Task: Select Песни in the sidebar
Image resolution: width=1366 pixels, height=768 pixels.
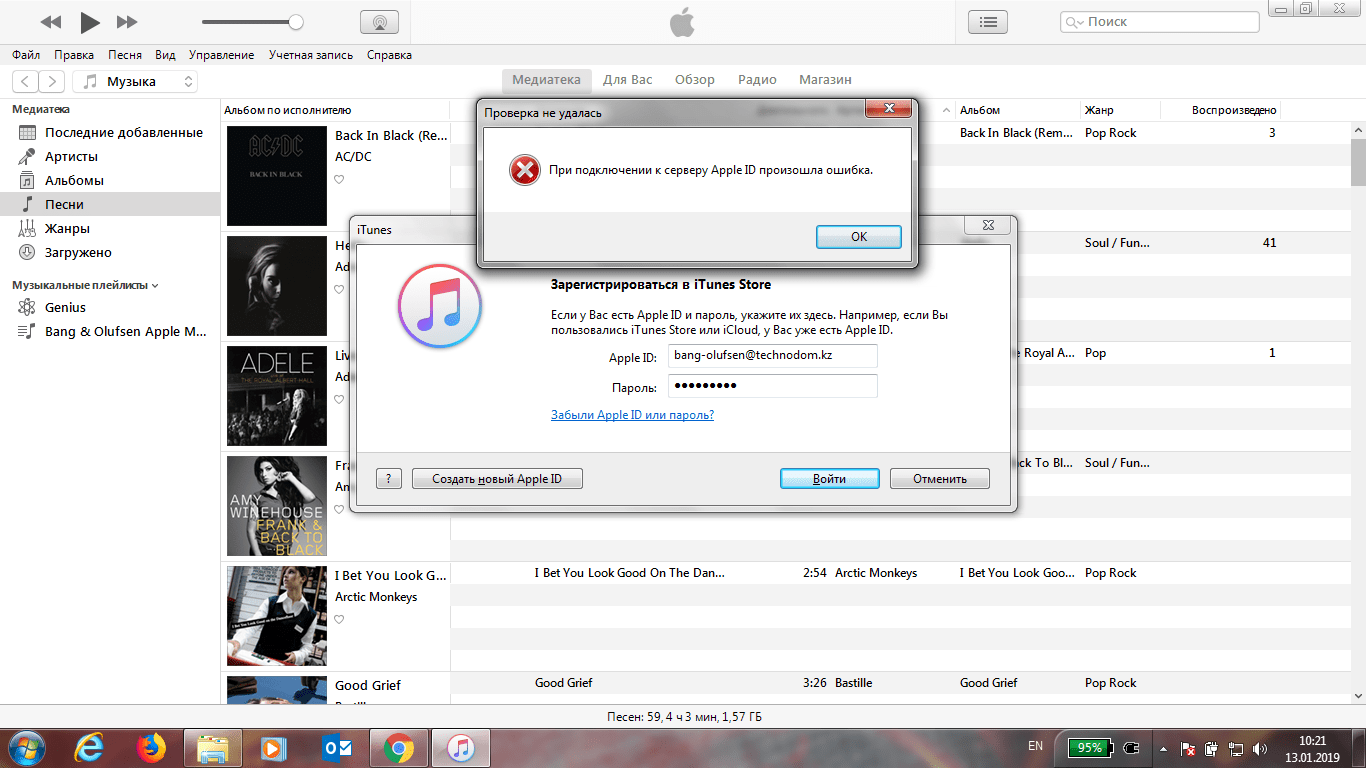Action: [x=110, y=204]
